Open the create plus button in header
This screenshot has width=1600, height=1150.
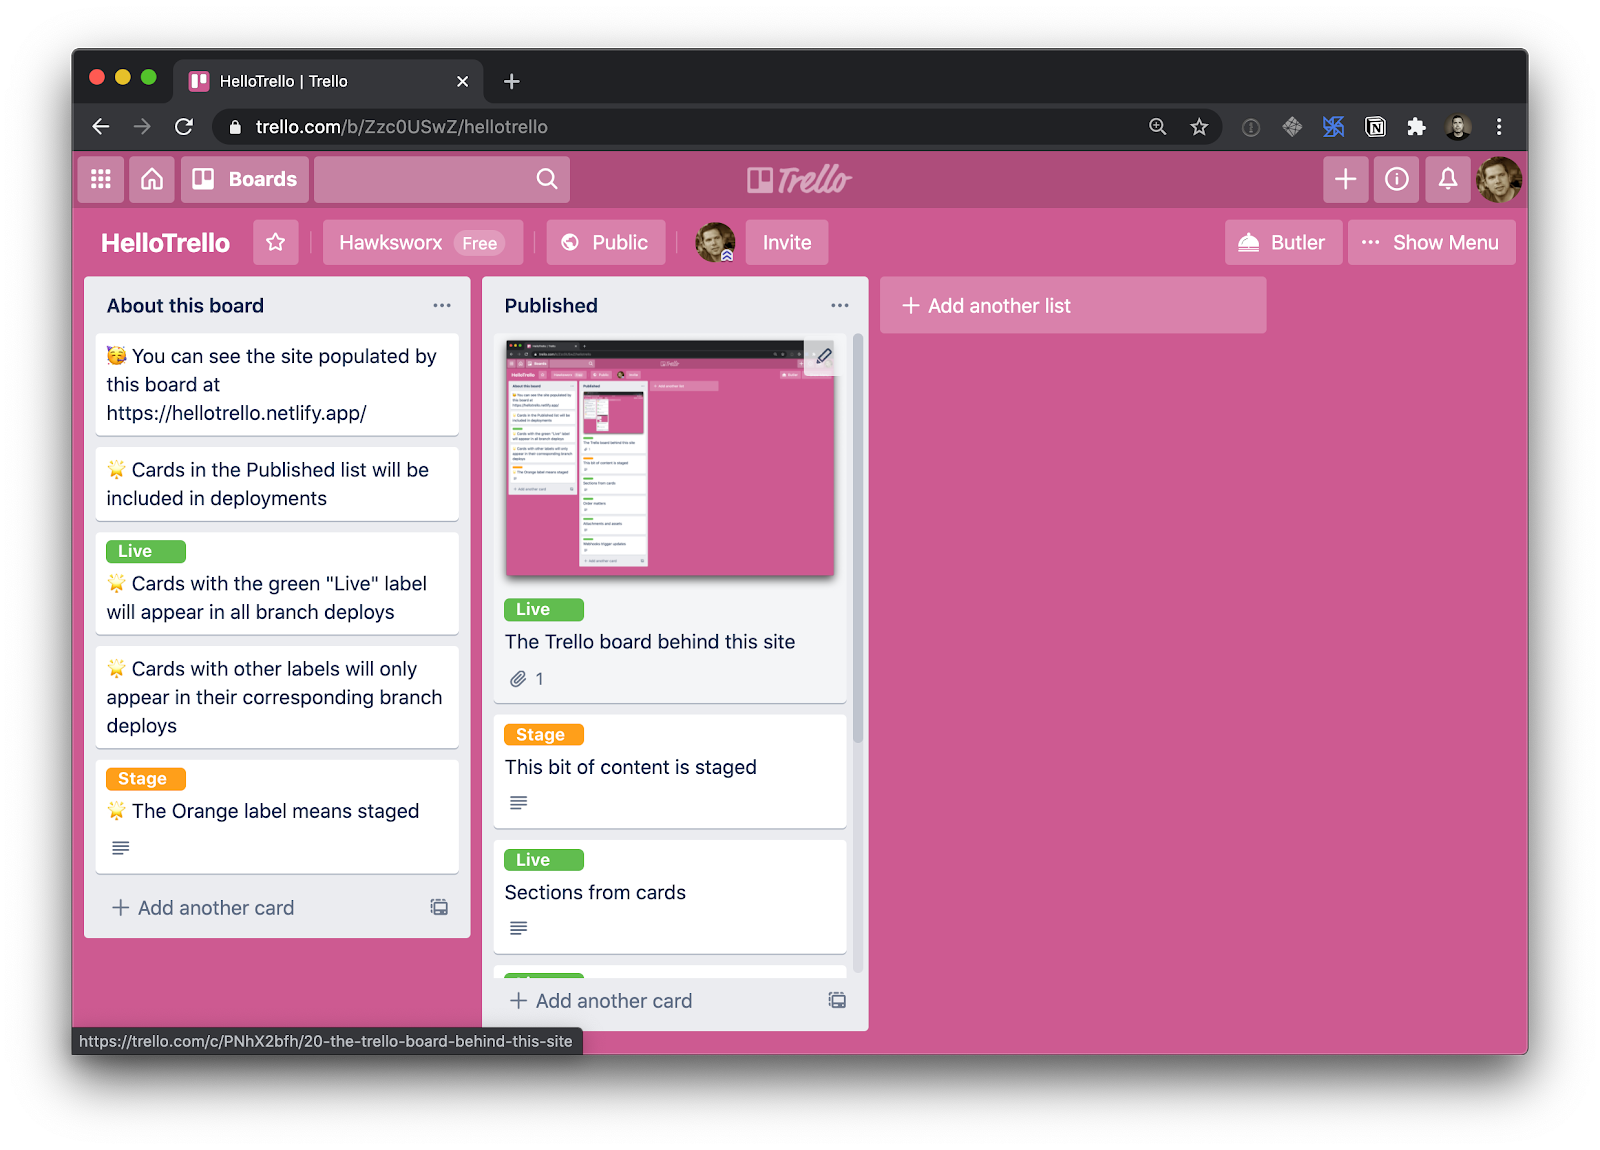[x=1346, y=179]
